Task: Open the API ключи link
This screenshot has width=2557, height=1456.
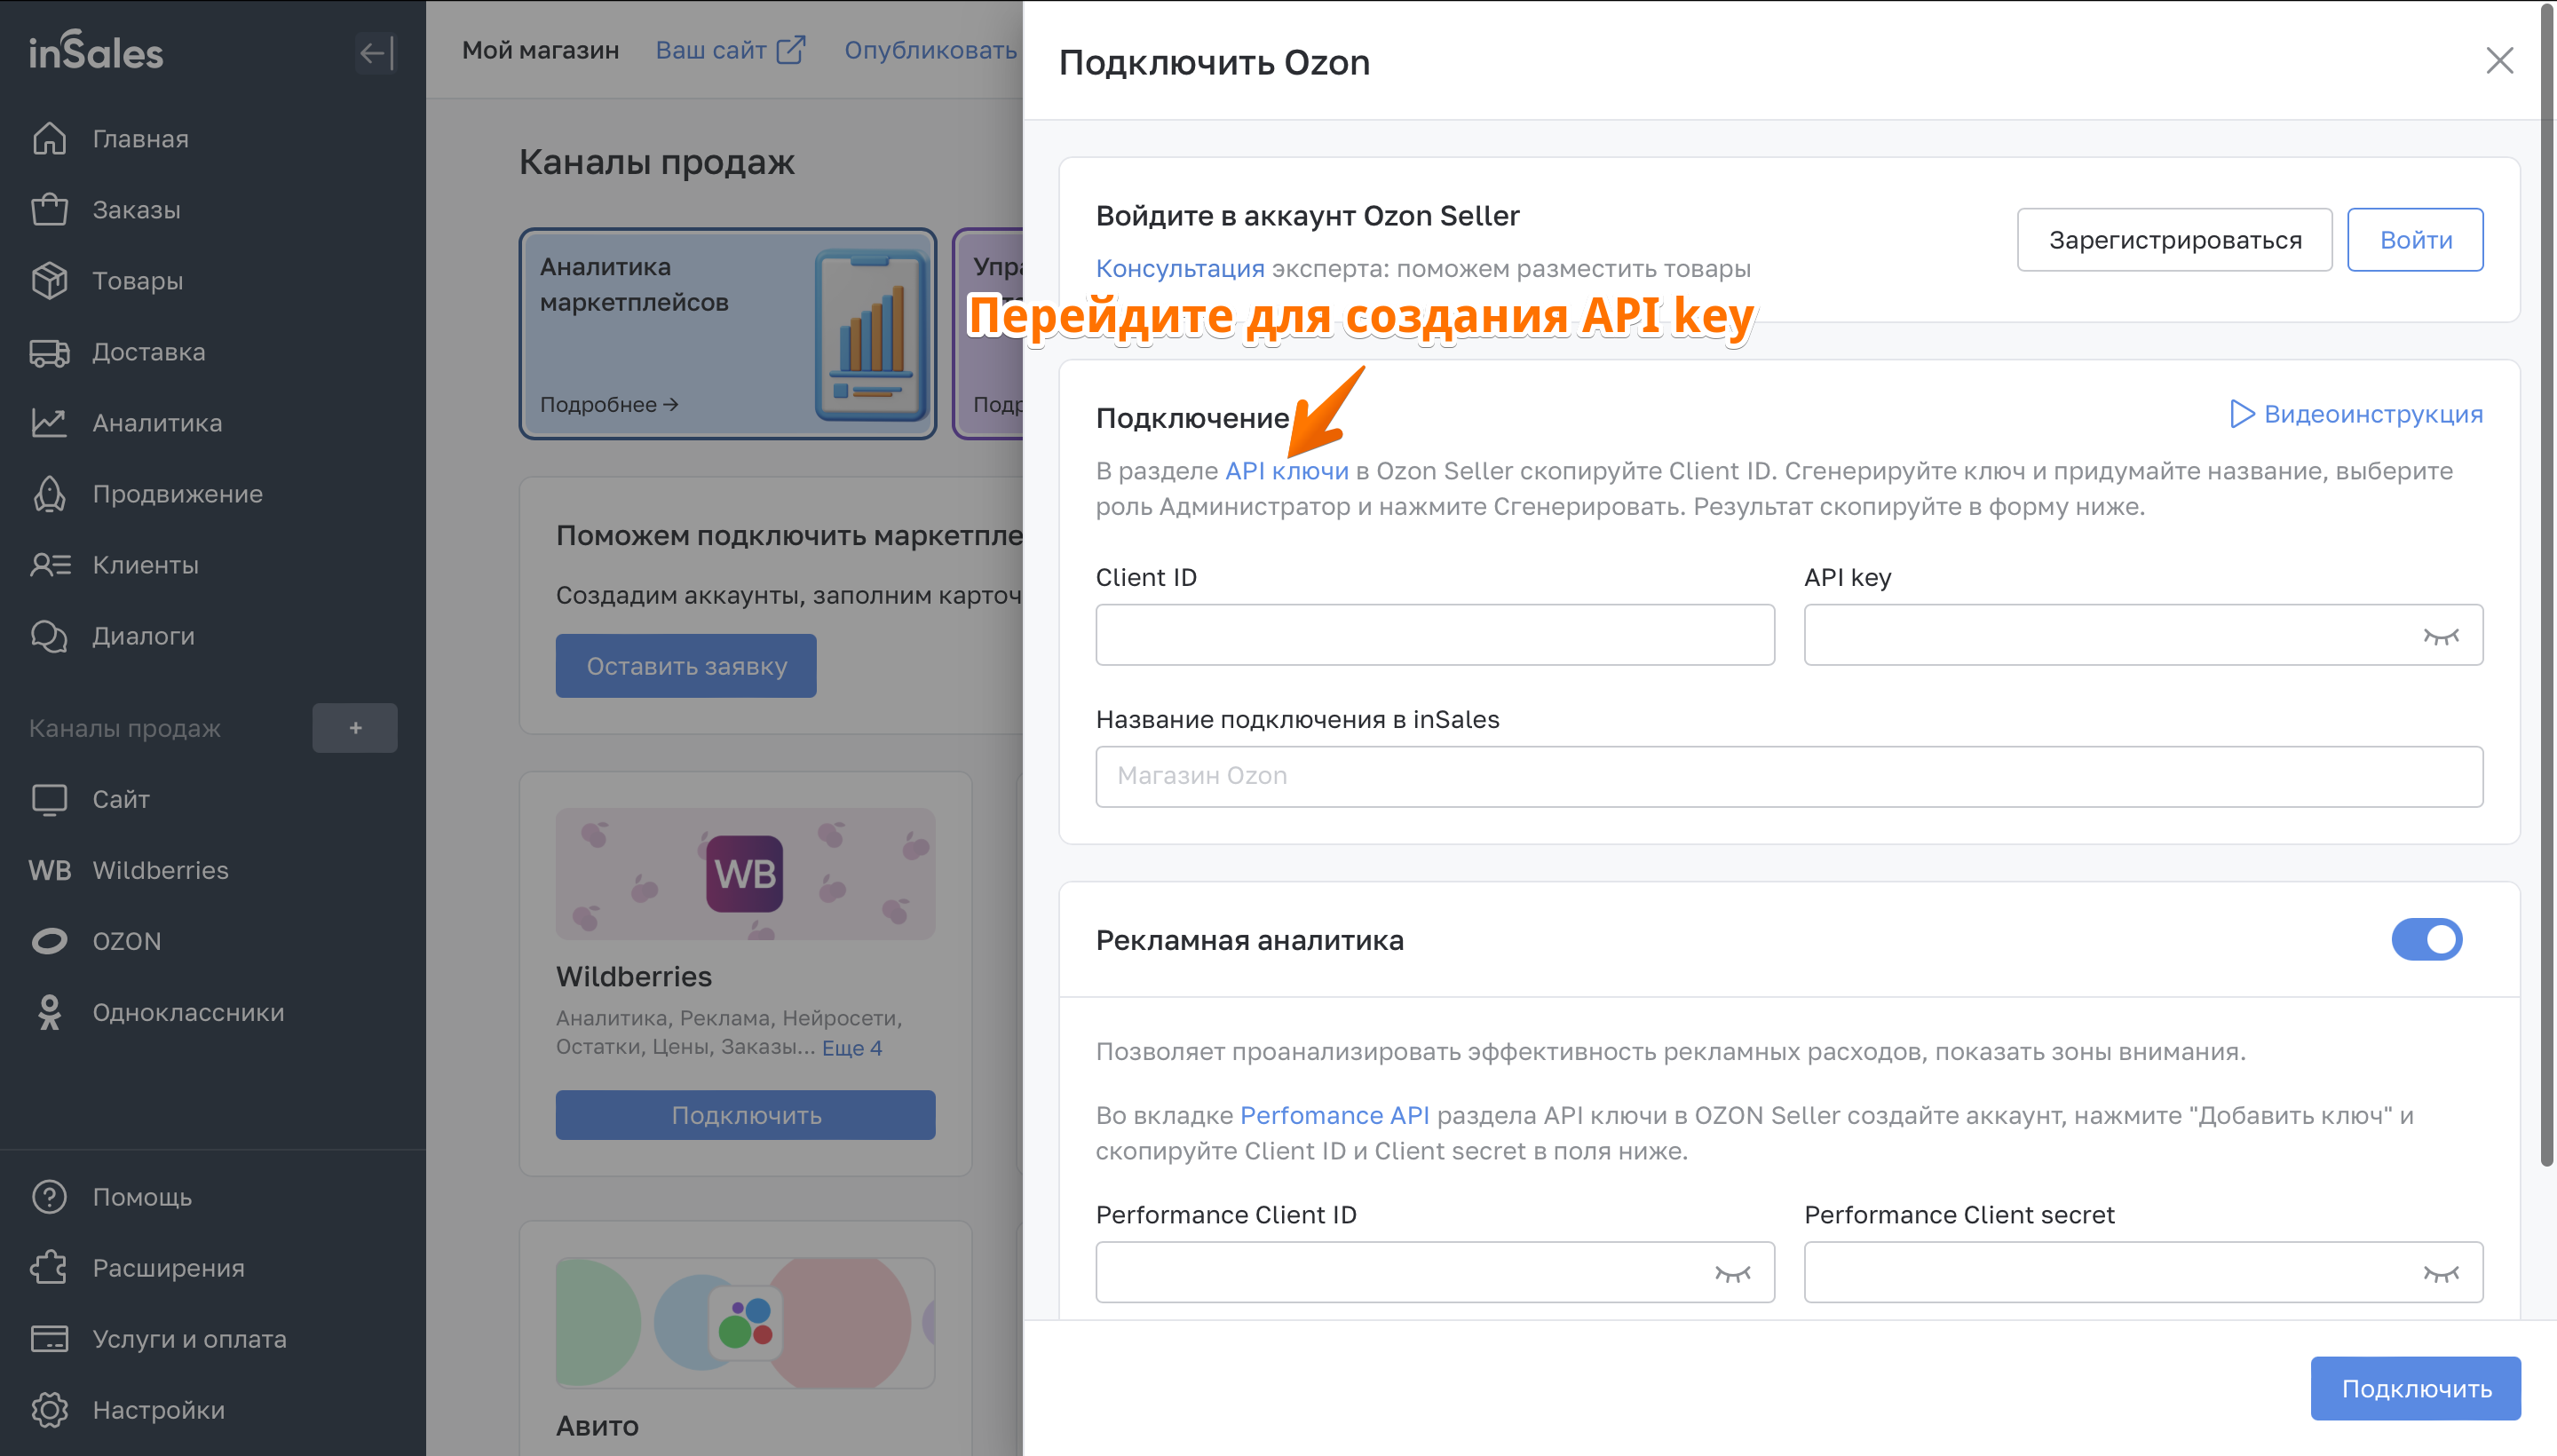Action: point(1286,471)
